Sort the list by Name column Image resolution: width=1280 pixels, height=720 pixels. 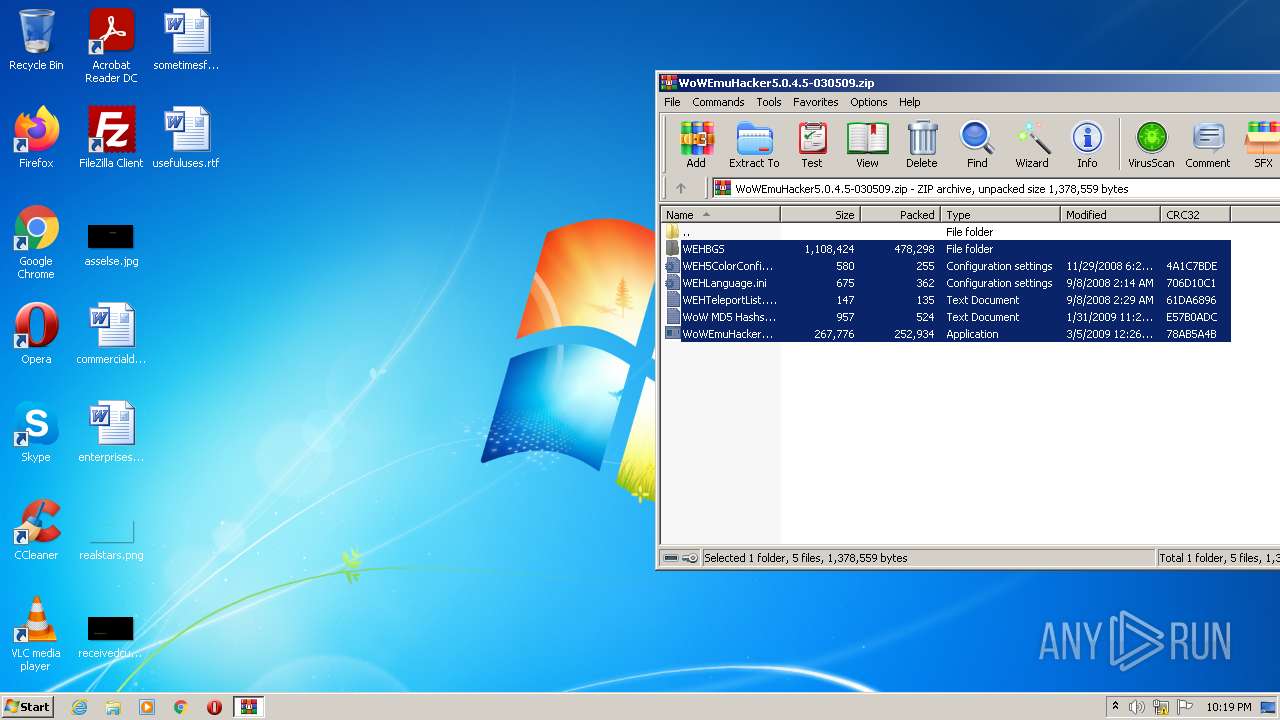(x=720, y=214)
